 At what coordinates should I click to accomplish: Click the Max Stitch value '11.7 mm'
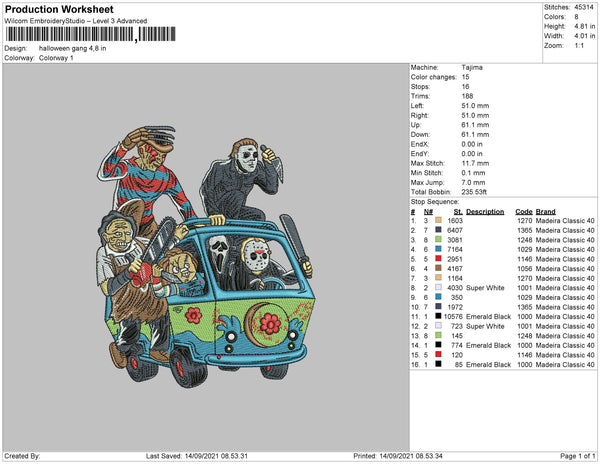click(475, 163)
